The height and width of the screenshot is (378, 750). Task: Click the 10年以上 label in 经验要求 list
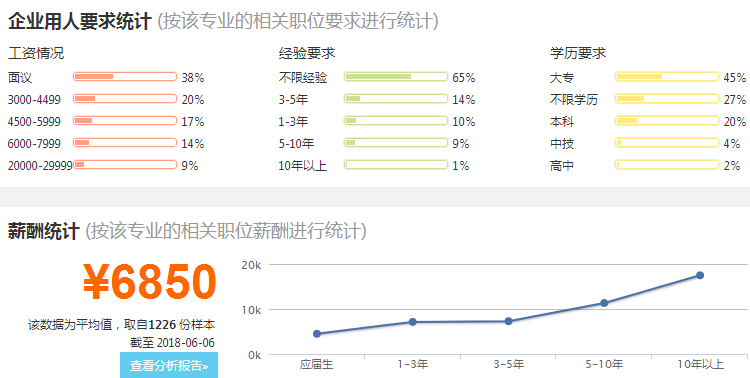[303, 166]
